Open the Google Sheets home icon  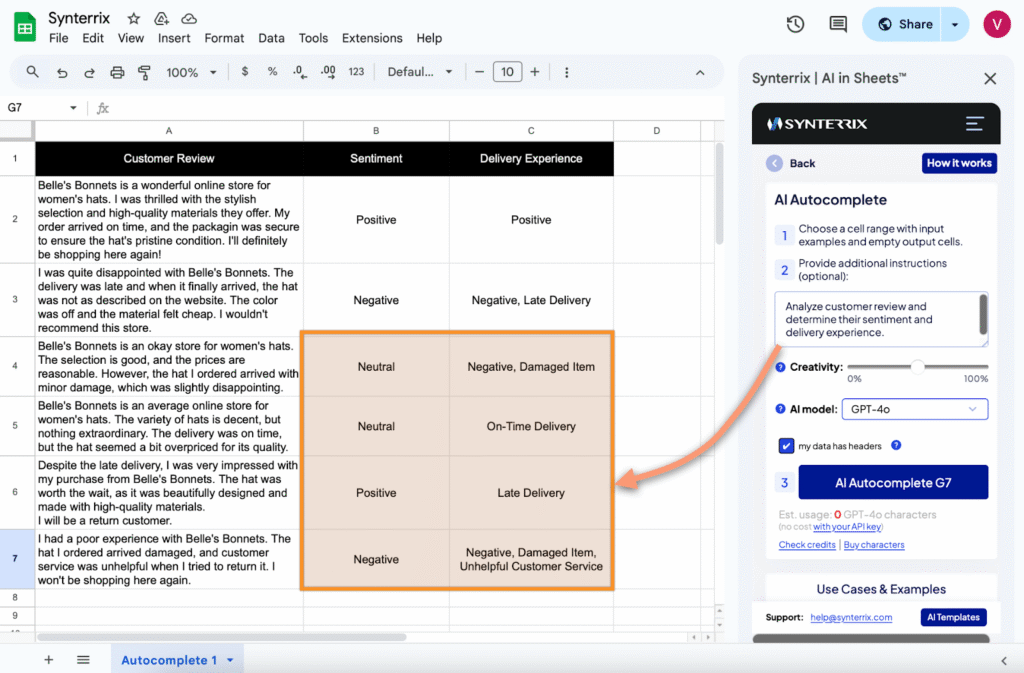(25, 27)
